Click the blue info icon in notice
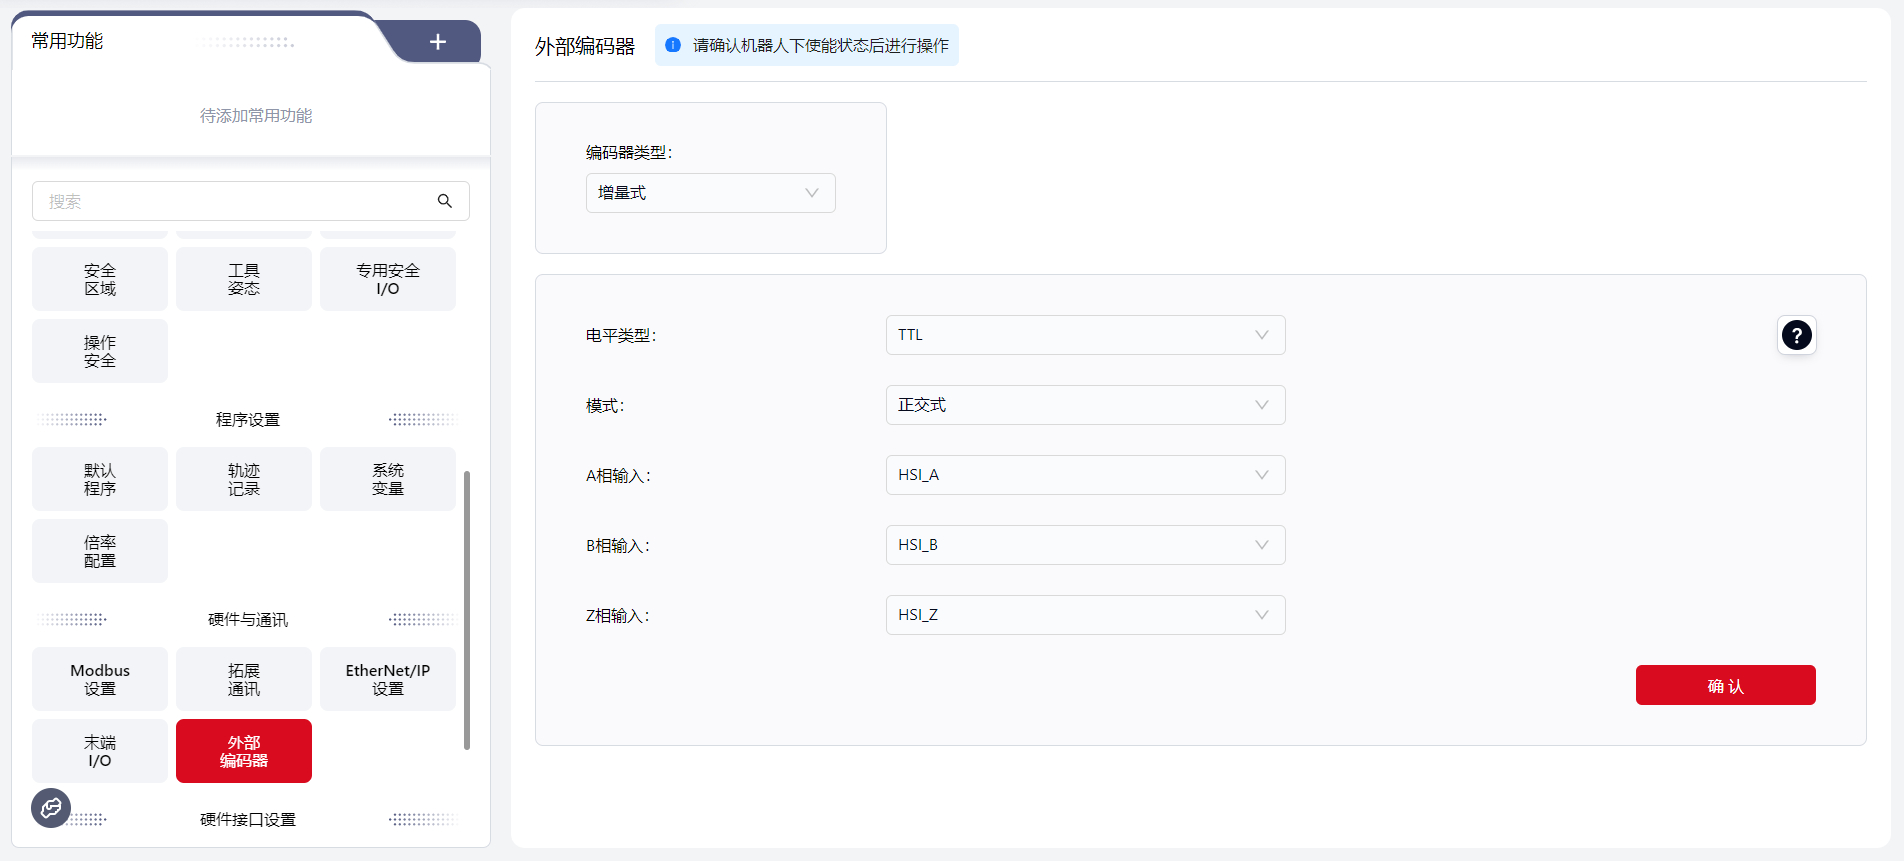The image size is (1904, 861). (x=673, y=45)
